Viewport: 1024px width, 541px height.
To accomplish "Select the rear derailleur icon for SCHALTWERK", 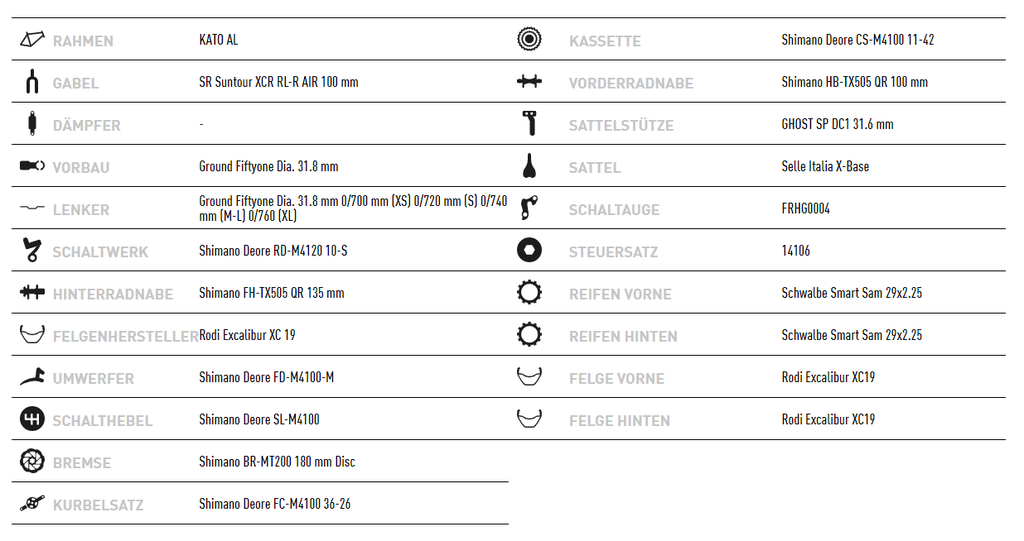I will pos(31,250).
